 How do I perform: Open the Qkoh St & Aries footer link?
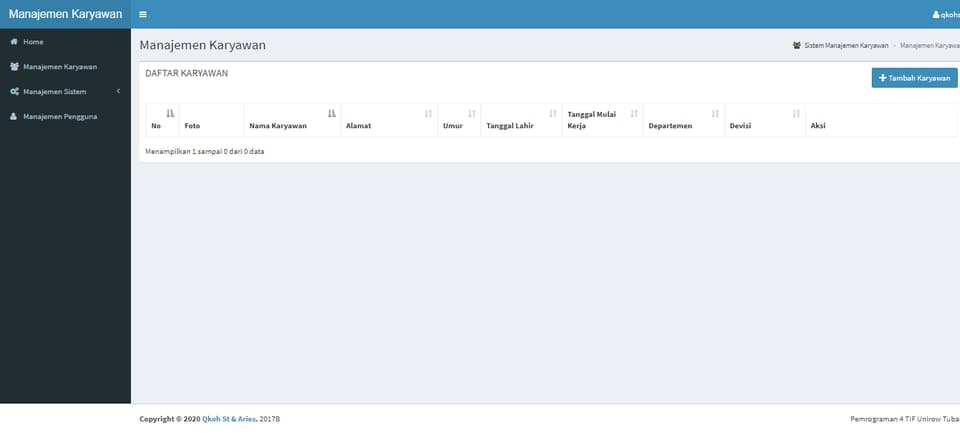(x=229, y=419)
